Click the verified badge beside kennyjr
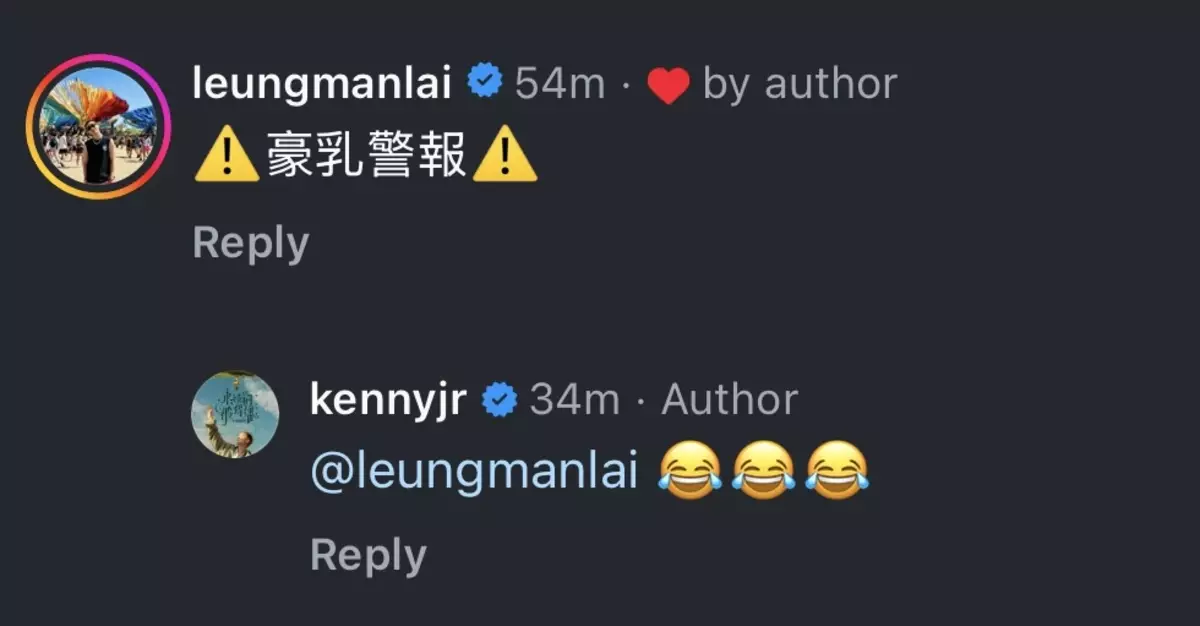This screenshot has width=1200, height=626. tap(500, 401)
